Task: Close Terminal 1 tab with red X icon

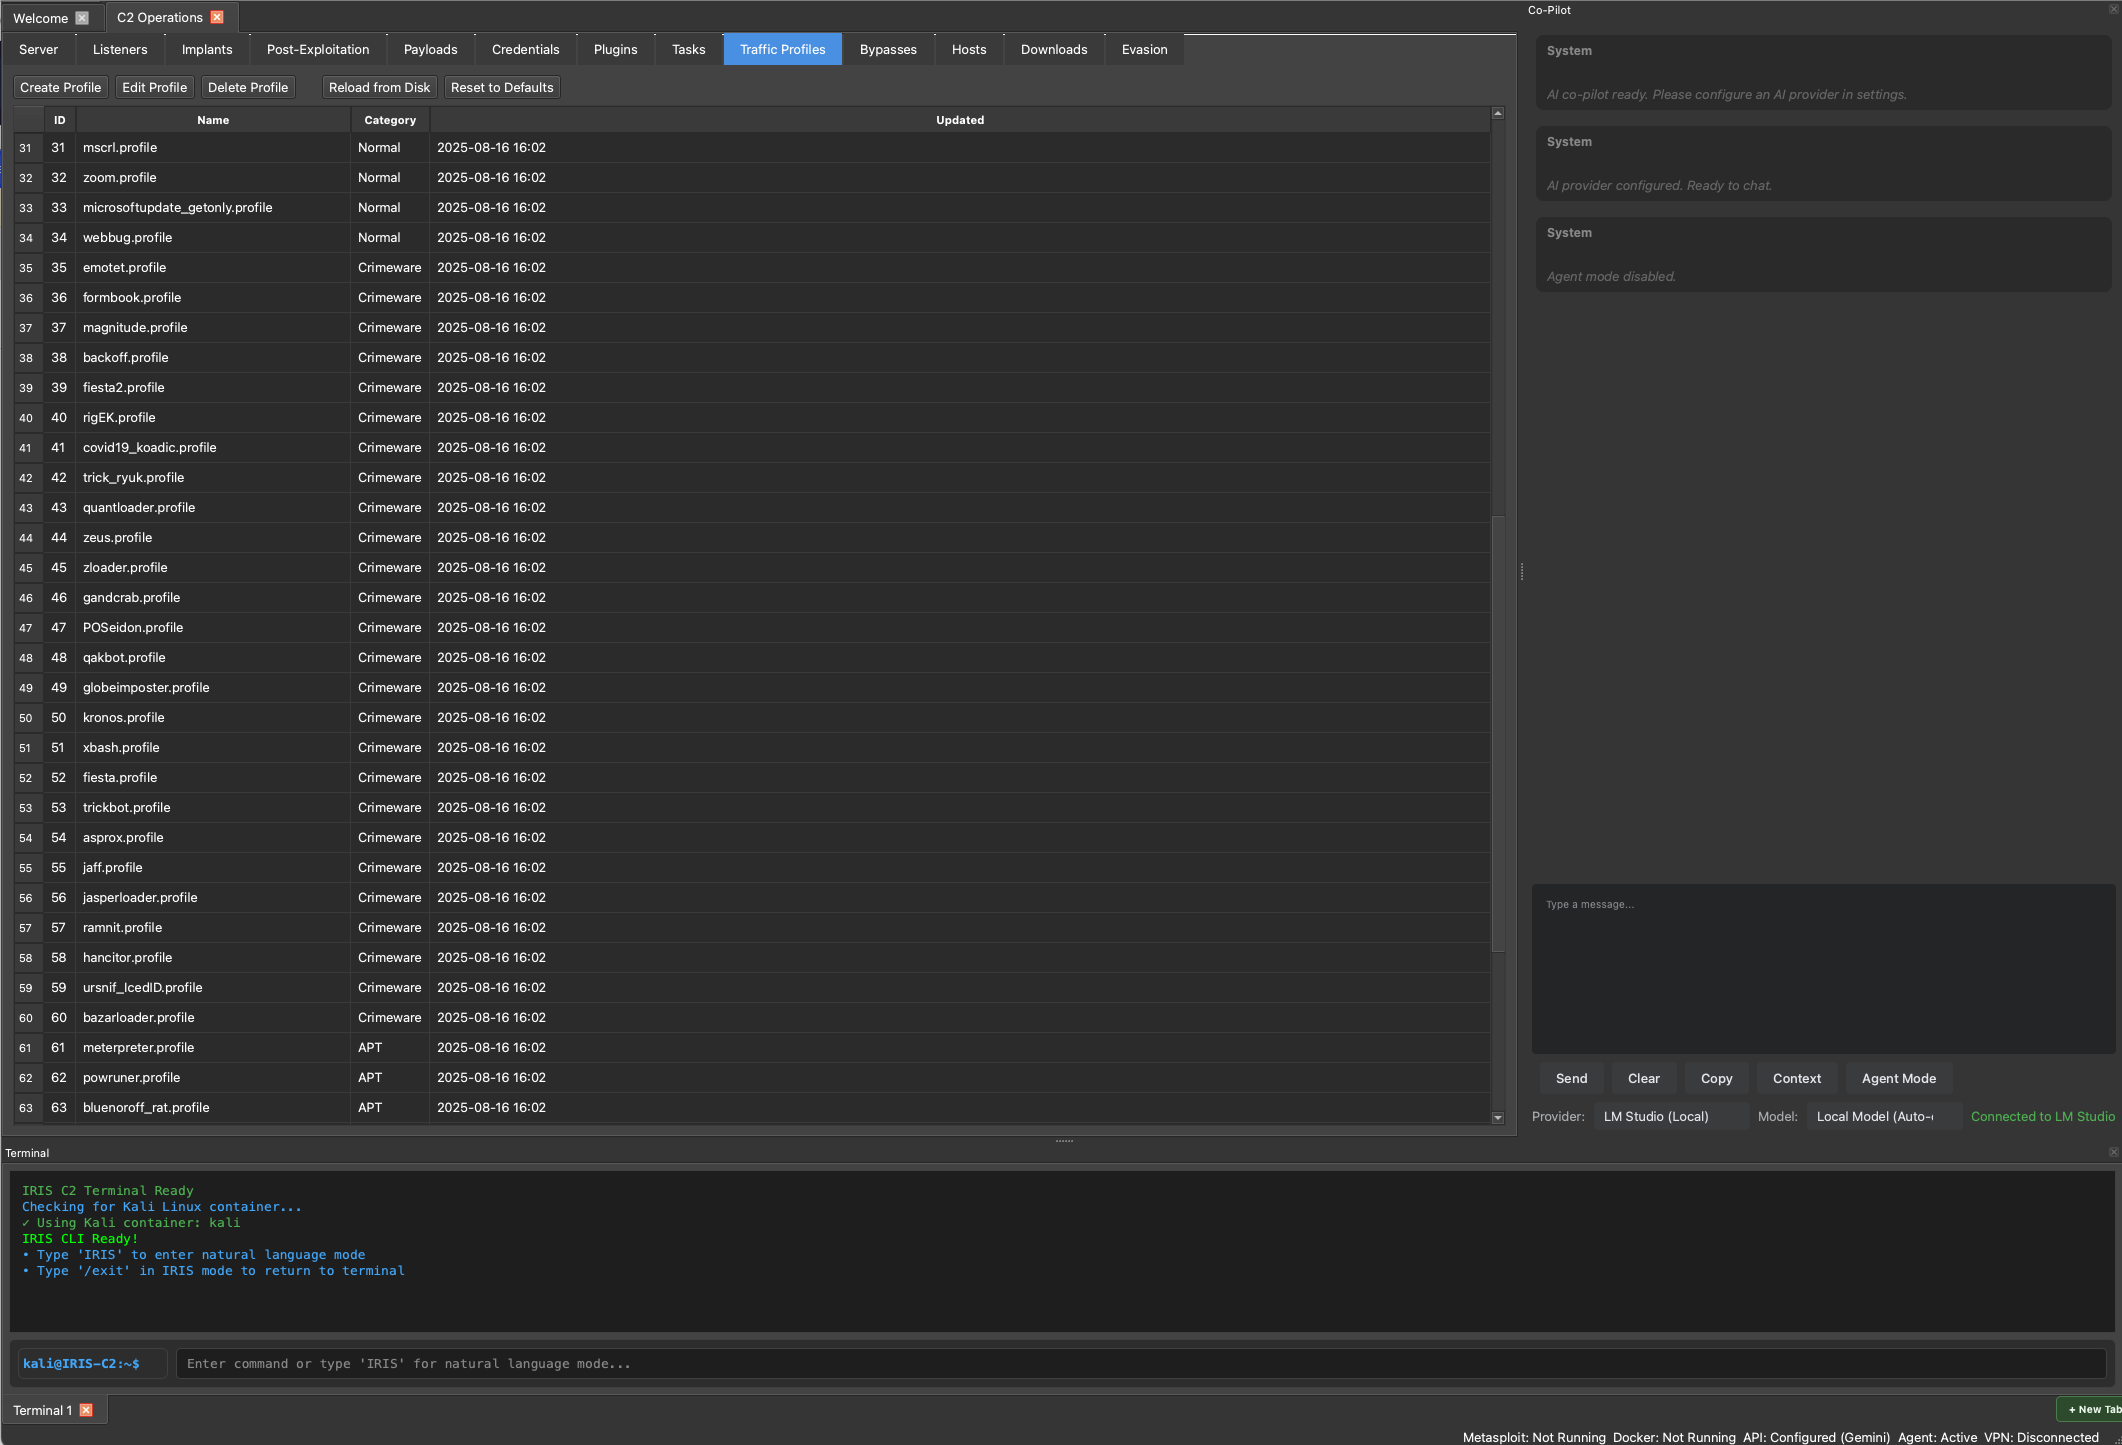Action: tap(86, 1410)
